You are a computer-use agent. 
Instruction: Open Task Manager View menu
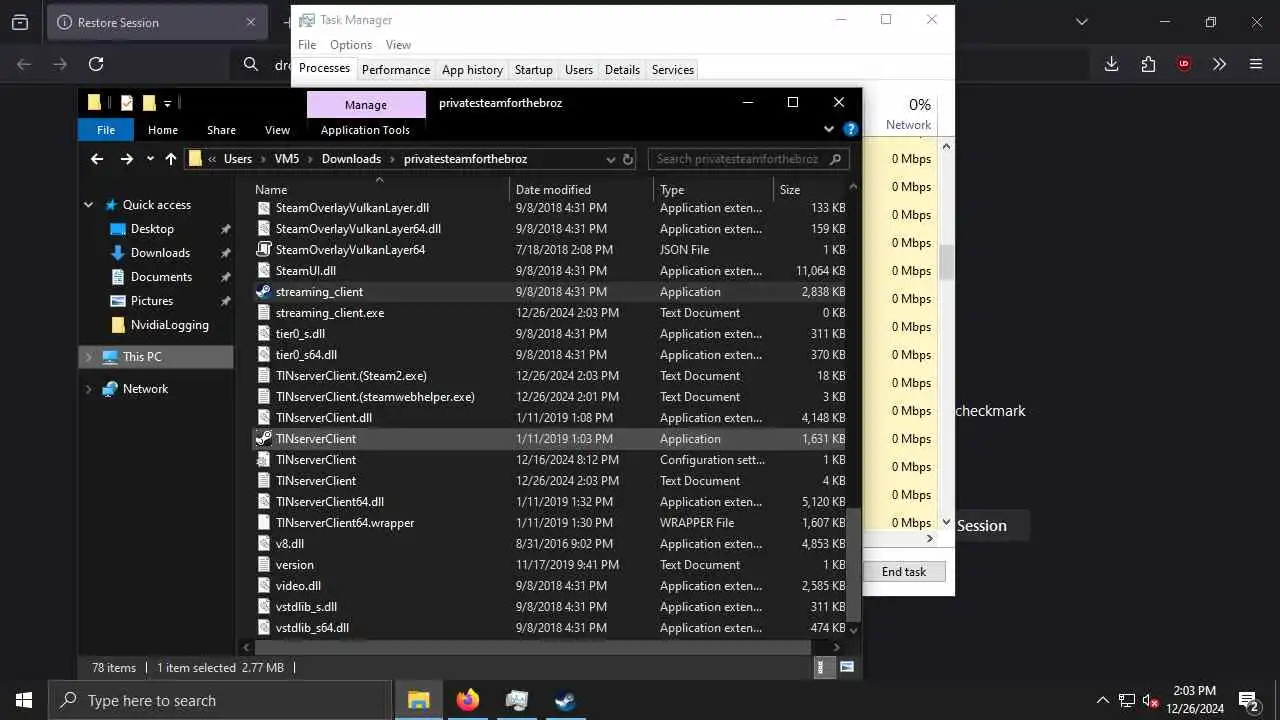tap(398, 45)
